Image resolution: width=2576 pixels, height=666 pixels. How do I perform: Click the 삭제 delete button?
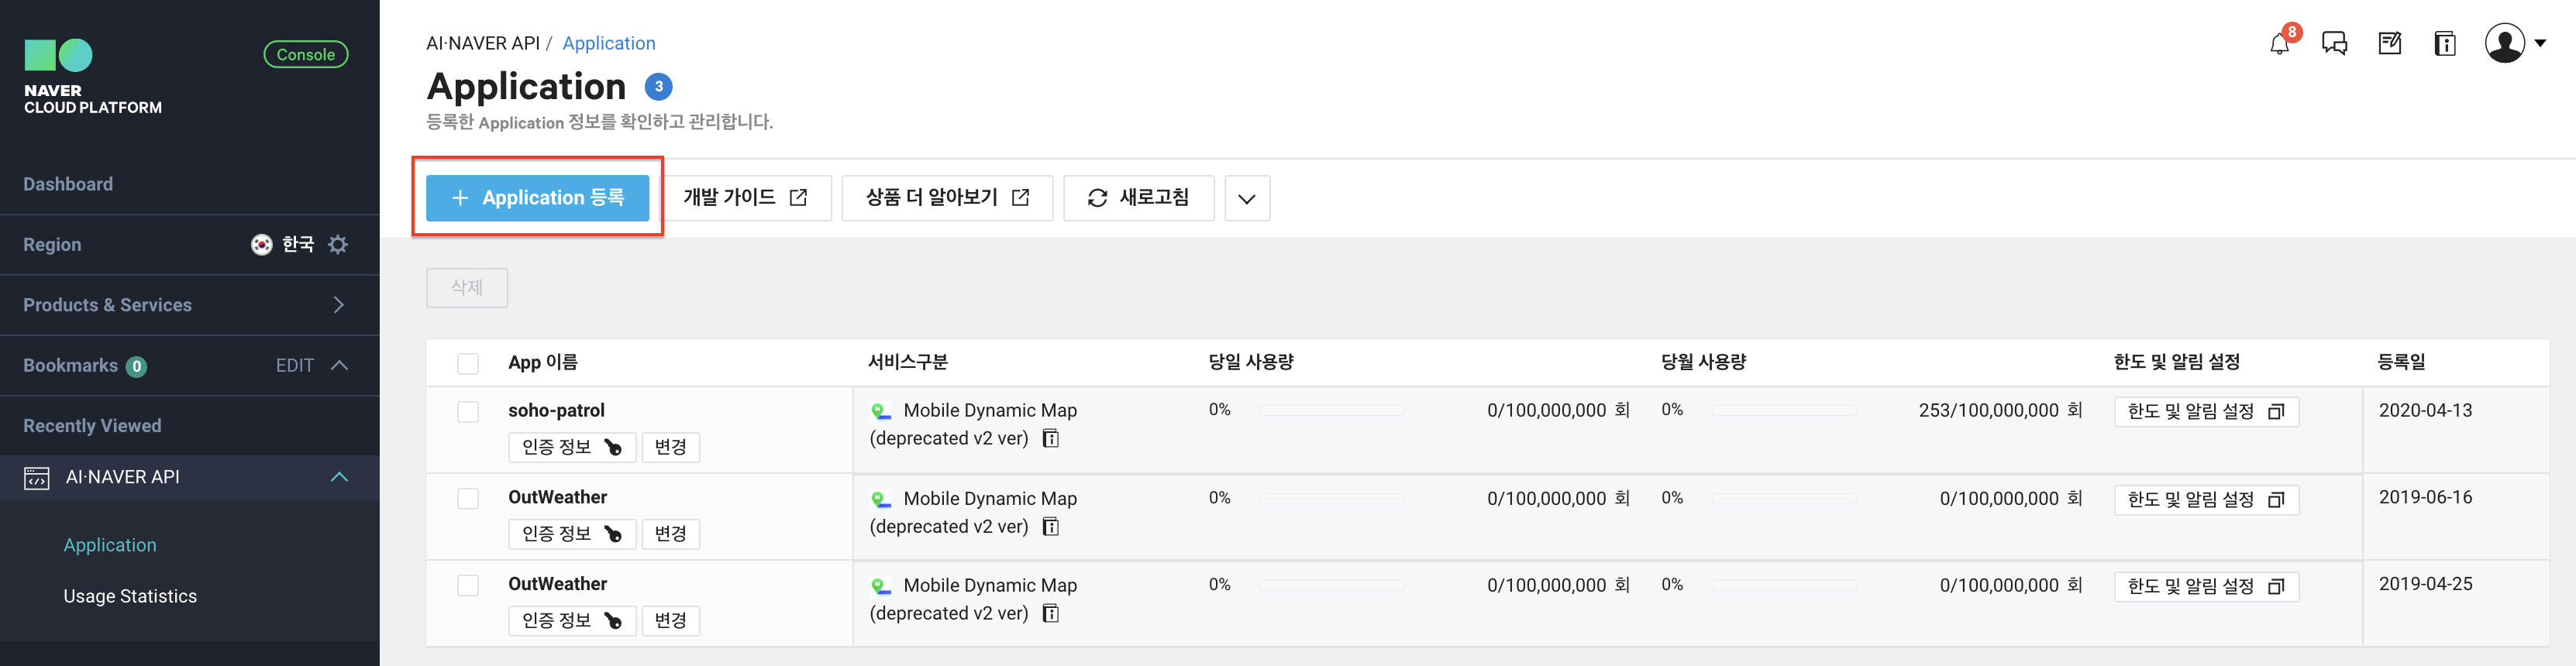click(467, 288)
